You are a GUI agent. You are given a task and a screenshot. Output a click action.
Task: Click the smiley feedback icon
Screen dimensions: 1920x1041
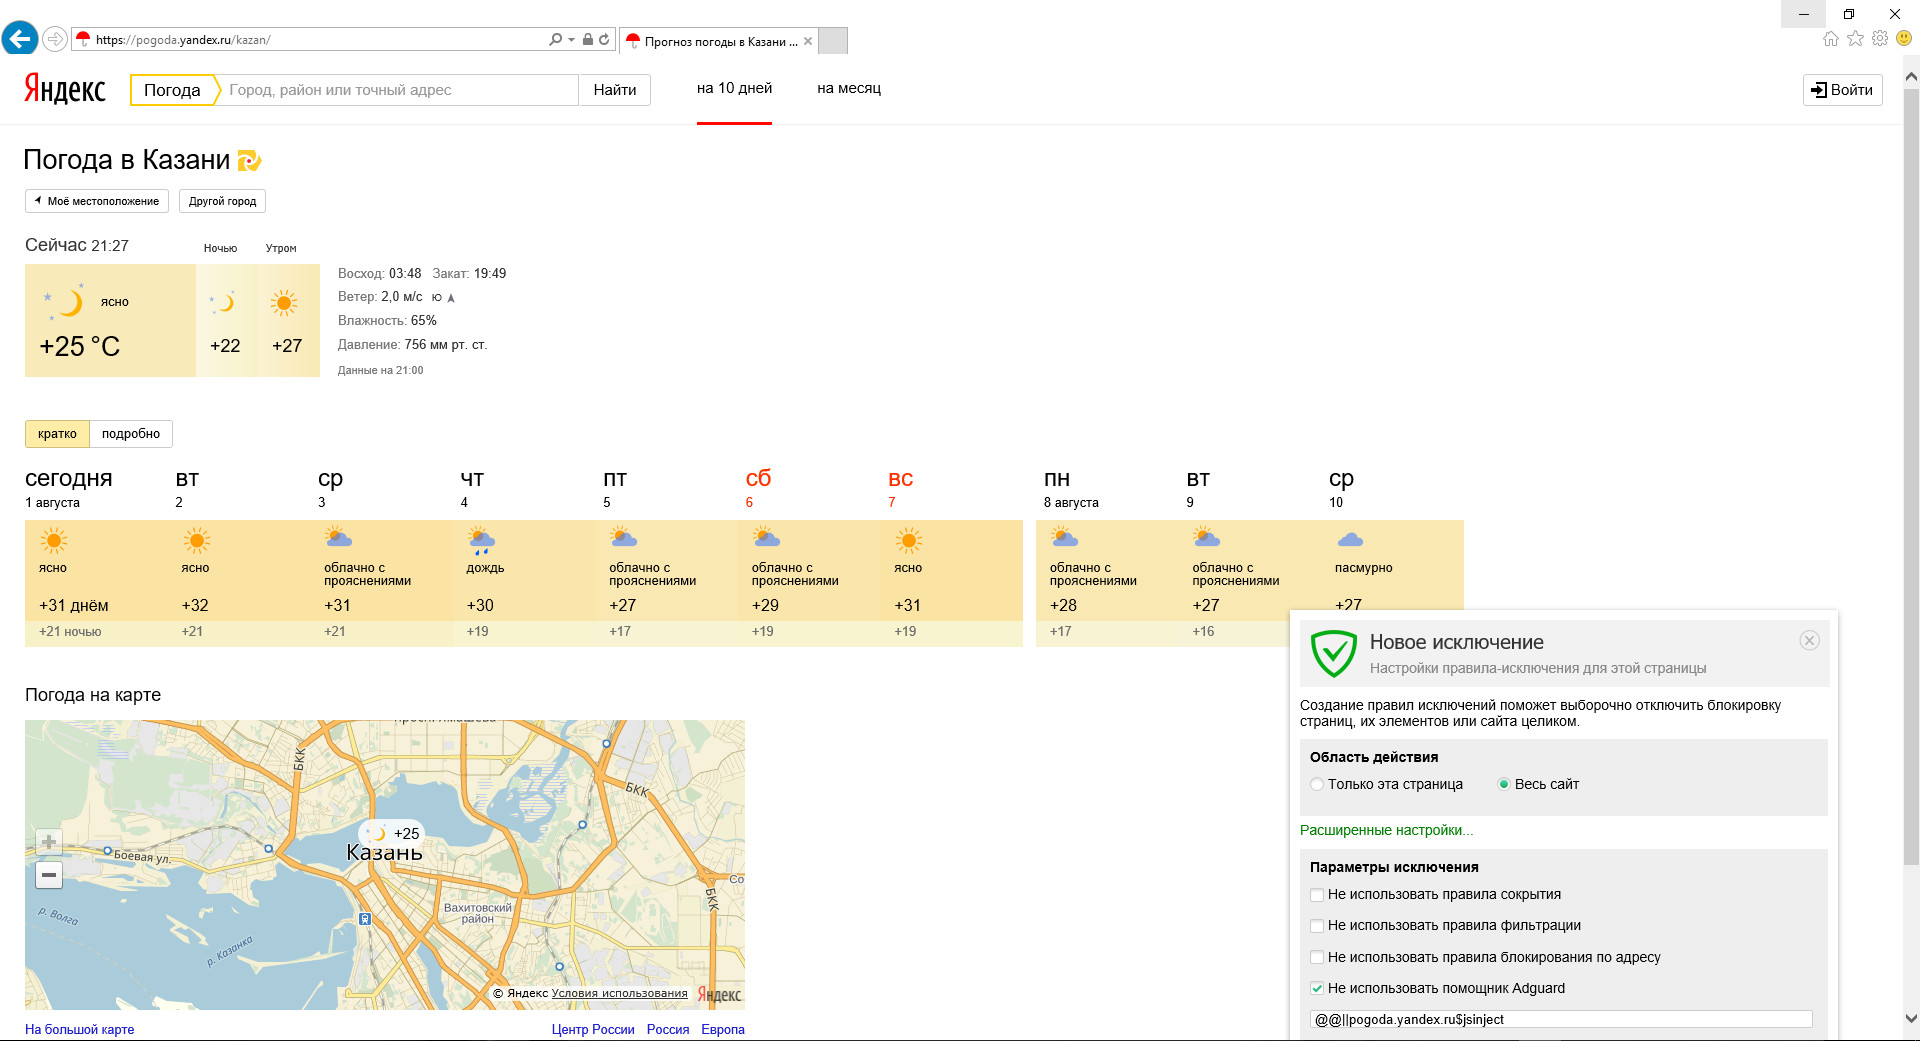(x=1904, y=38)
